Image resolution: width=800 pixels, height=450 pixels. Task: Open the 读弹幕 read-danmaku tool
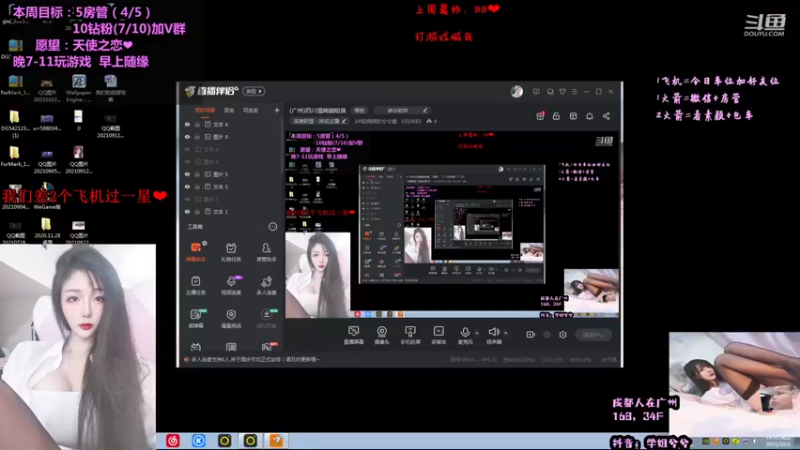click(x=196, y=318)
